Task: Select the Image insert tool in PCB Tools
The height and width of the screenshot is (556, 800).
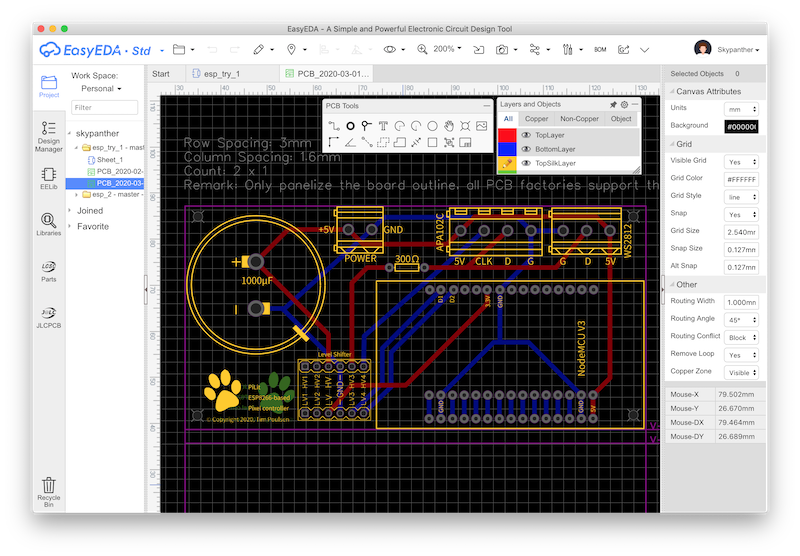Action: click(481, 125)
